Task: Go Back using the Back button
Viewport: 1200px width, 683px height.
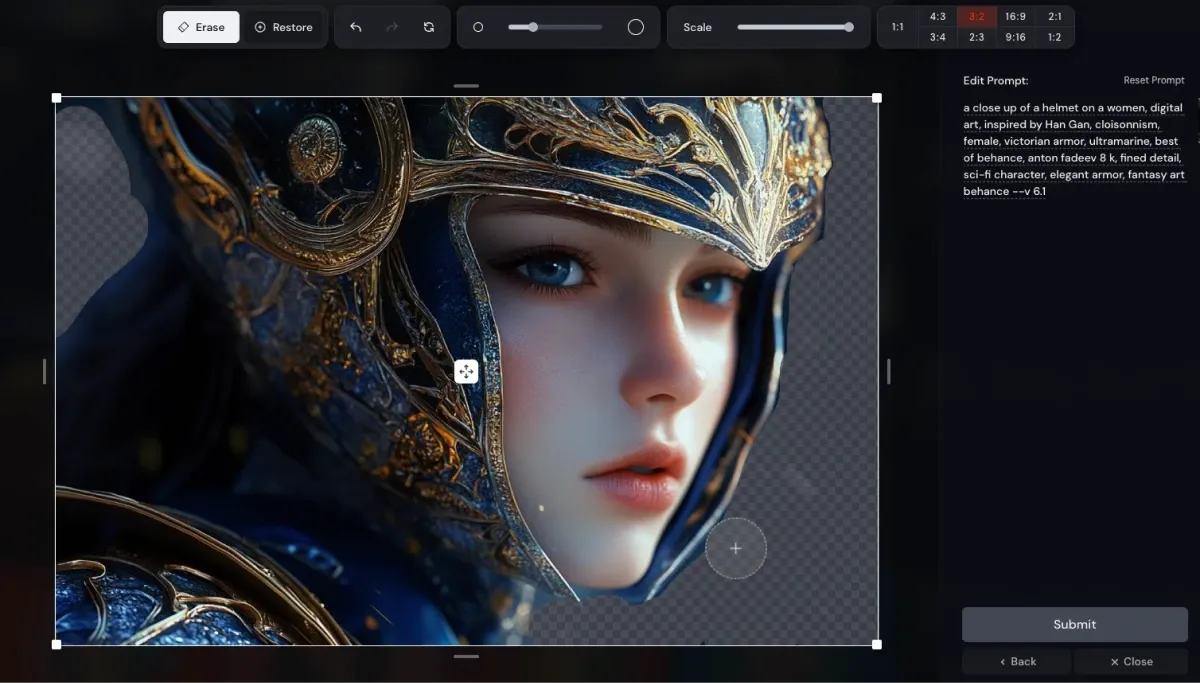Action: (1017, 661)
